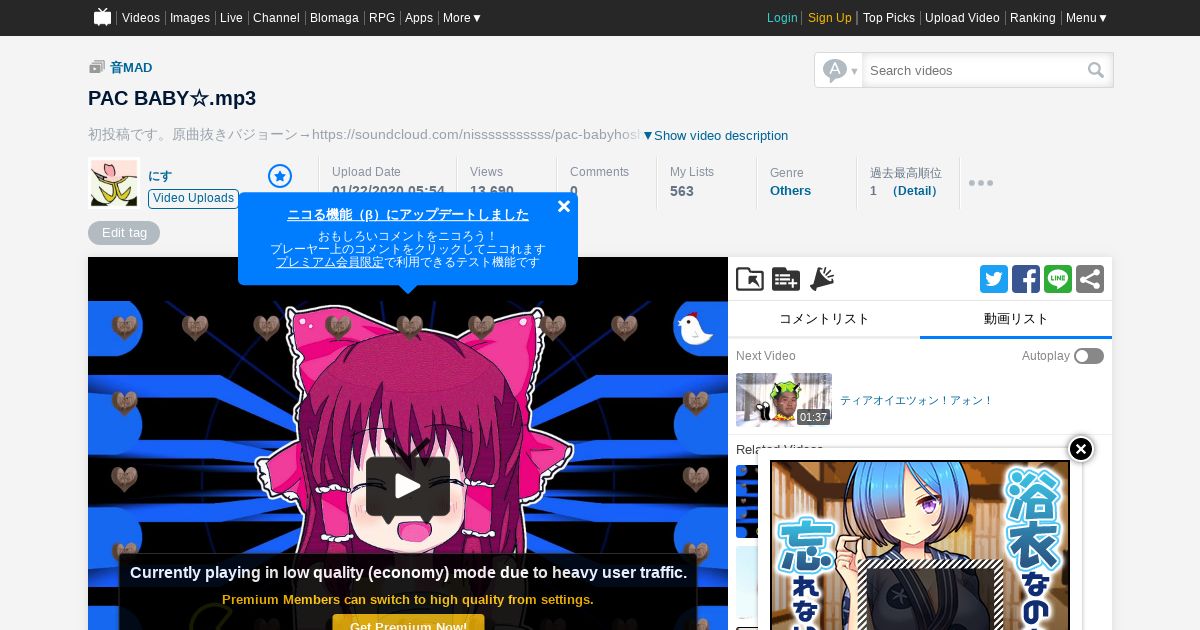Close the blue Nicoru update popup
This screenshot has height=630, width=1200.
click(x=564, y=206)
